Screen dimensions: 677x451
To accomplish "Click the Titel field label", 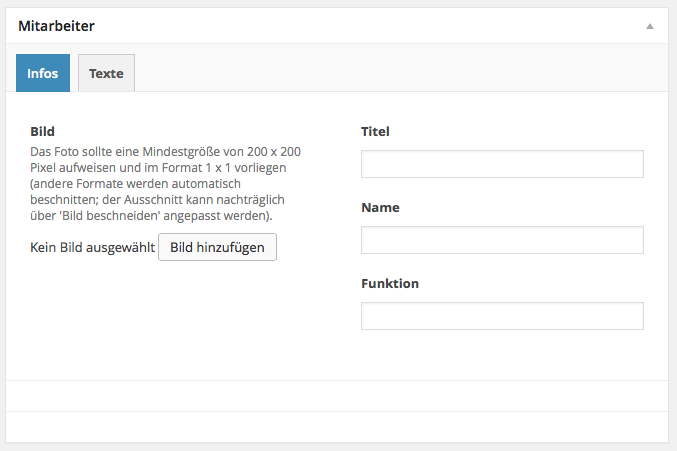I will (x=375, y=131).
